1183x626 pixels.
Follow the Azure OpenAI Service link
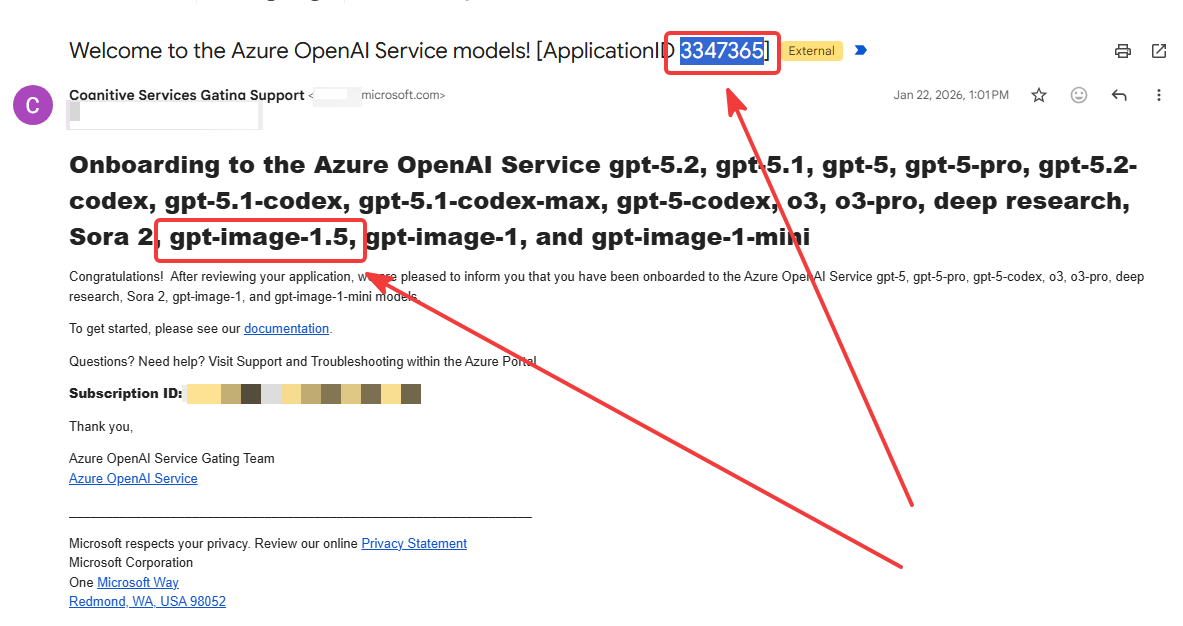(x=134, y=478)
